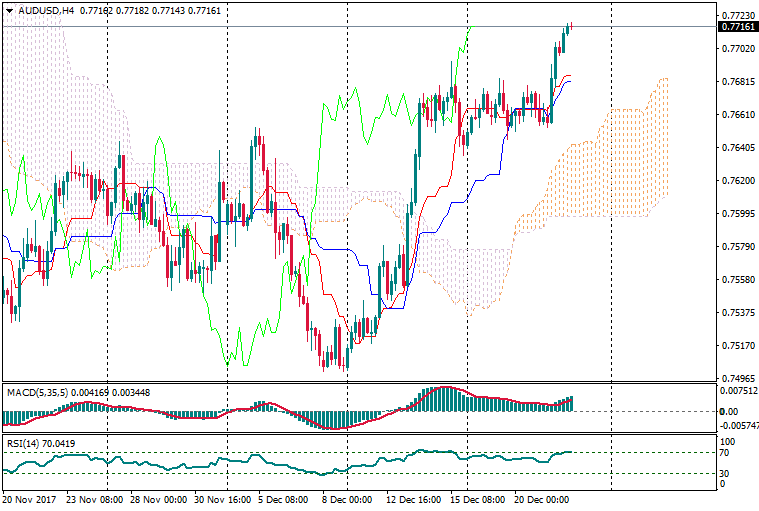Select the 0.76200 price scale label
The height and width of the screenshot is (511, 759).
tap(737, 181)
